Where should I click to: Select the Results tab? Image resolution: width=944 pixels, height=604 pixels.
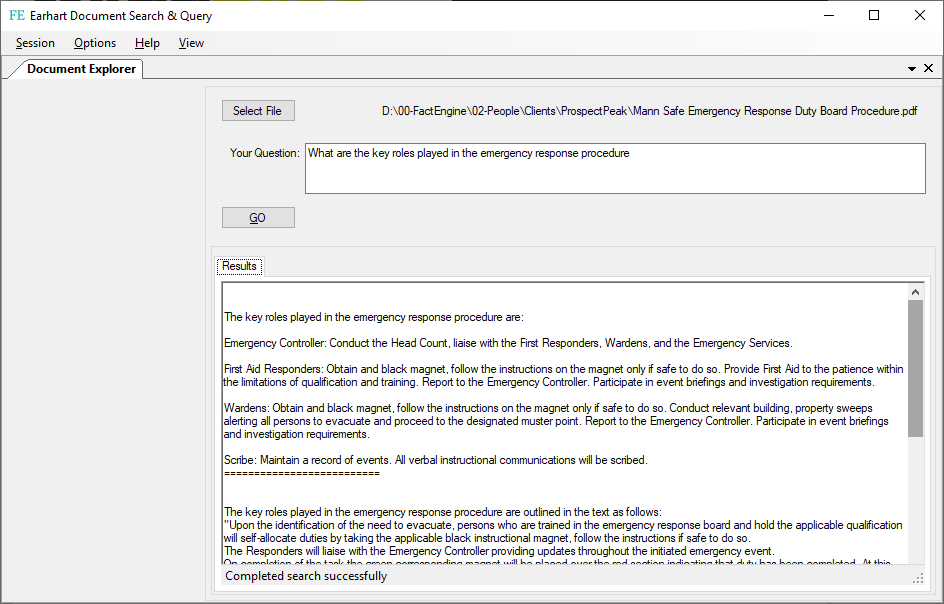[x=239, y=266]
